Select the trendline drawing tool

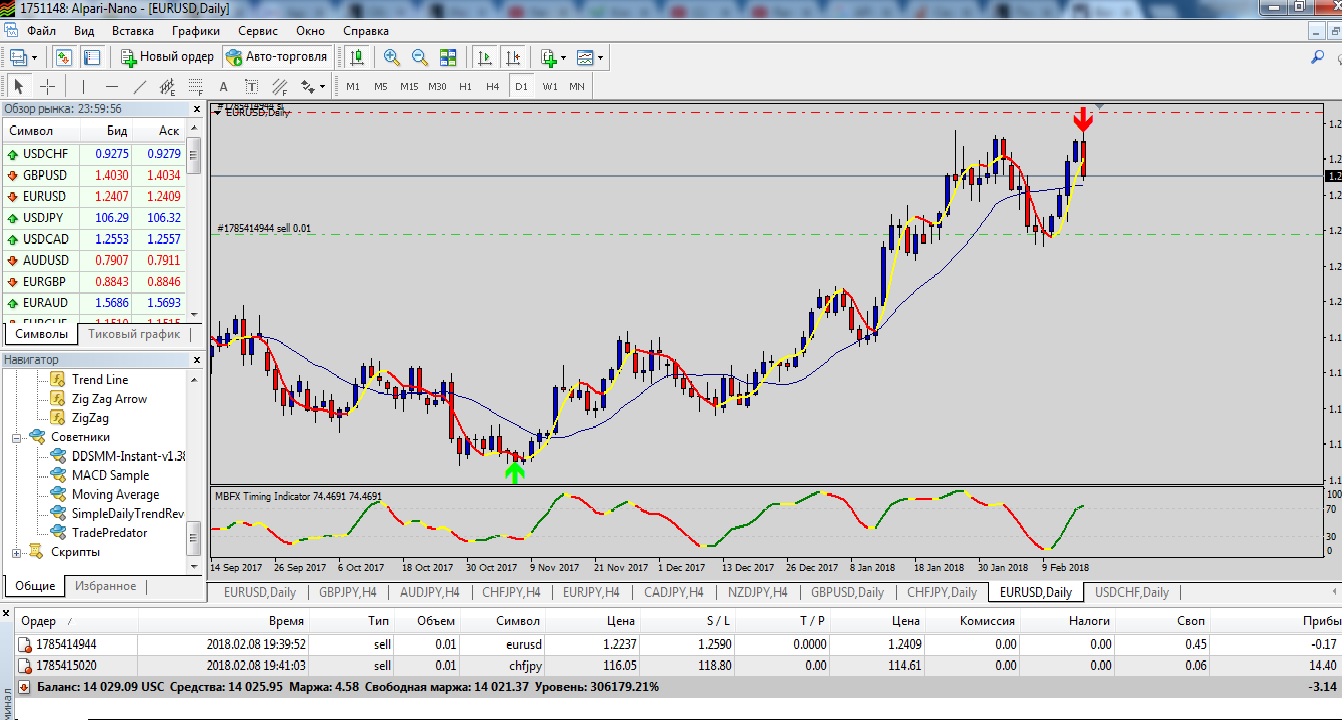140,86
